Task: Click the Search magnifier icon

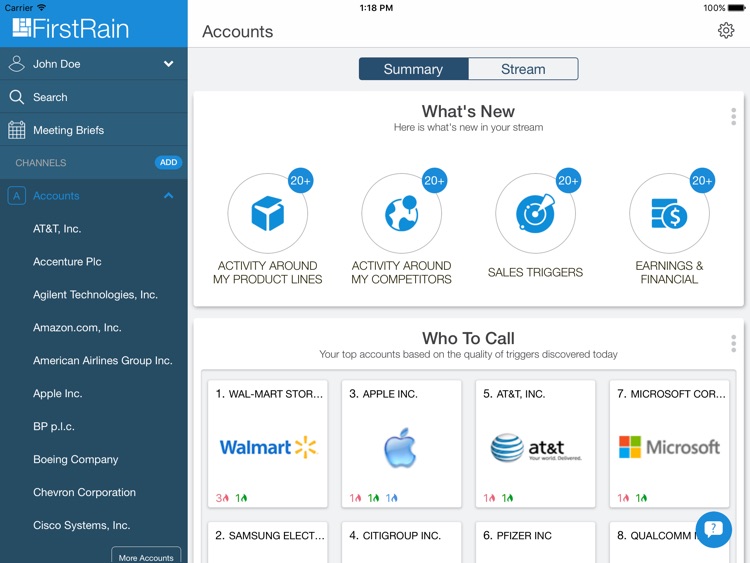Action: pyautogui.click(x=16, y=97)
